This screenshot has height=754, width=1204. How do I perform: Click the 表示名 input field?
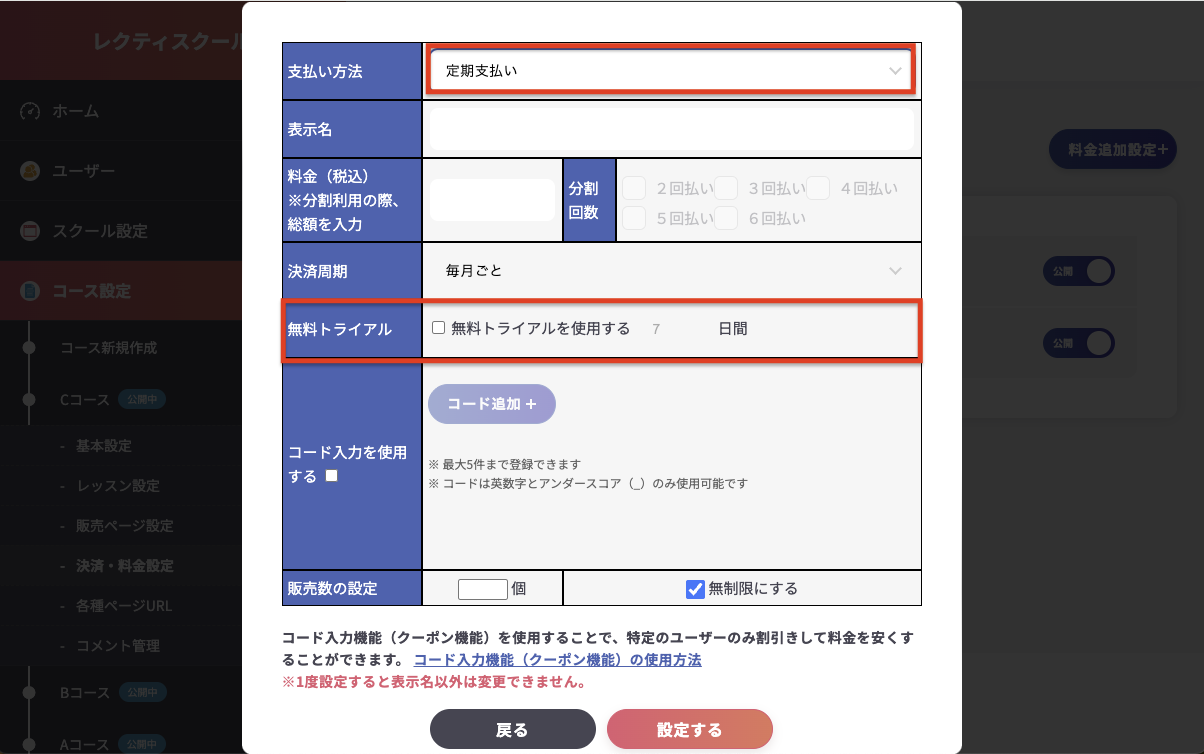[x=670, y=129]
